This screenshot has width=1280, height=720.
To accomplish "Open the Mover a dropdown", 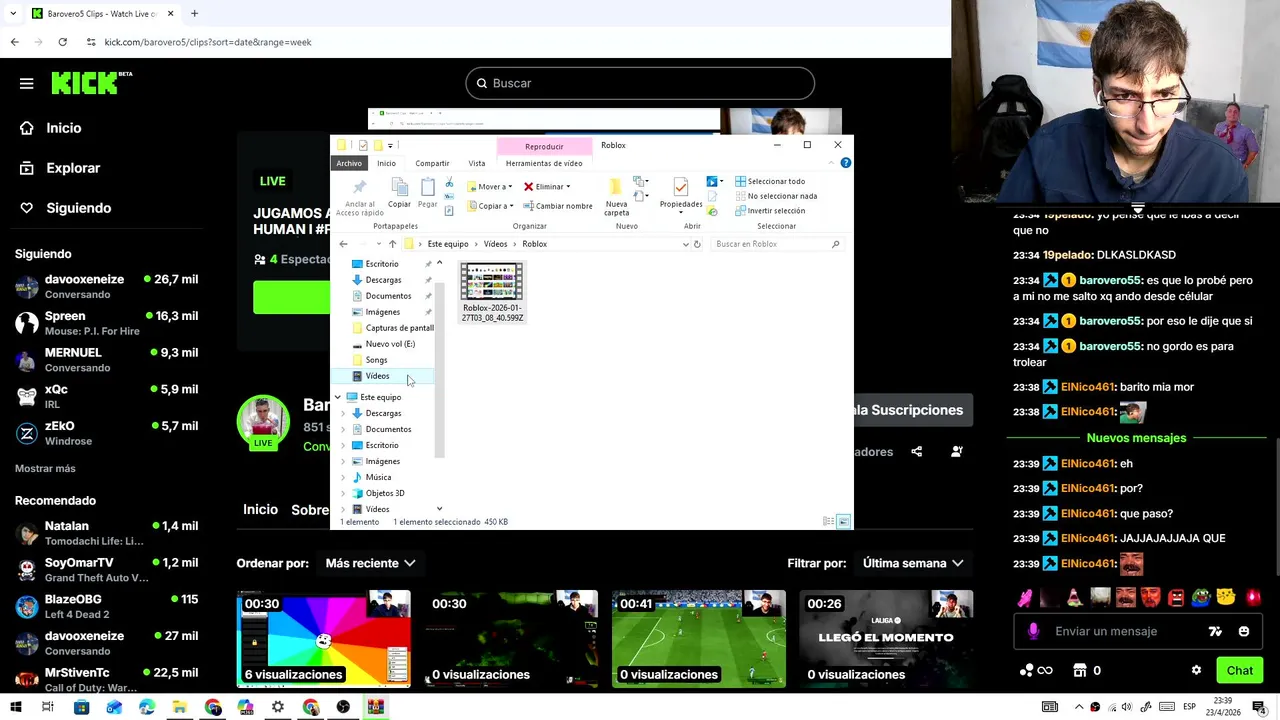I will (489, 187).
